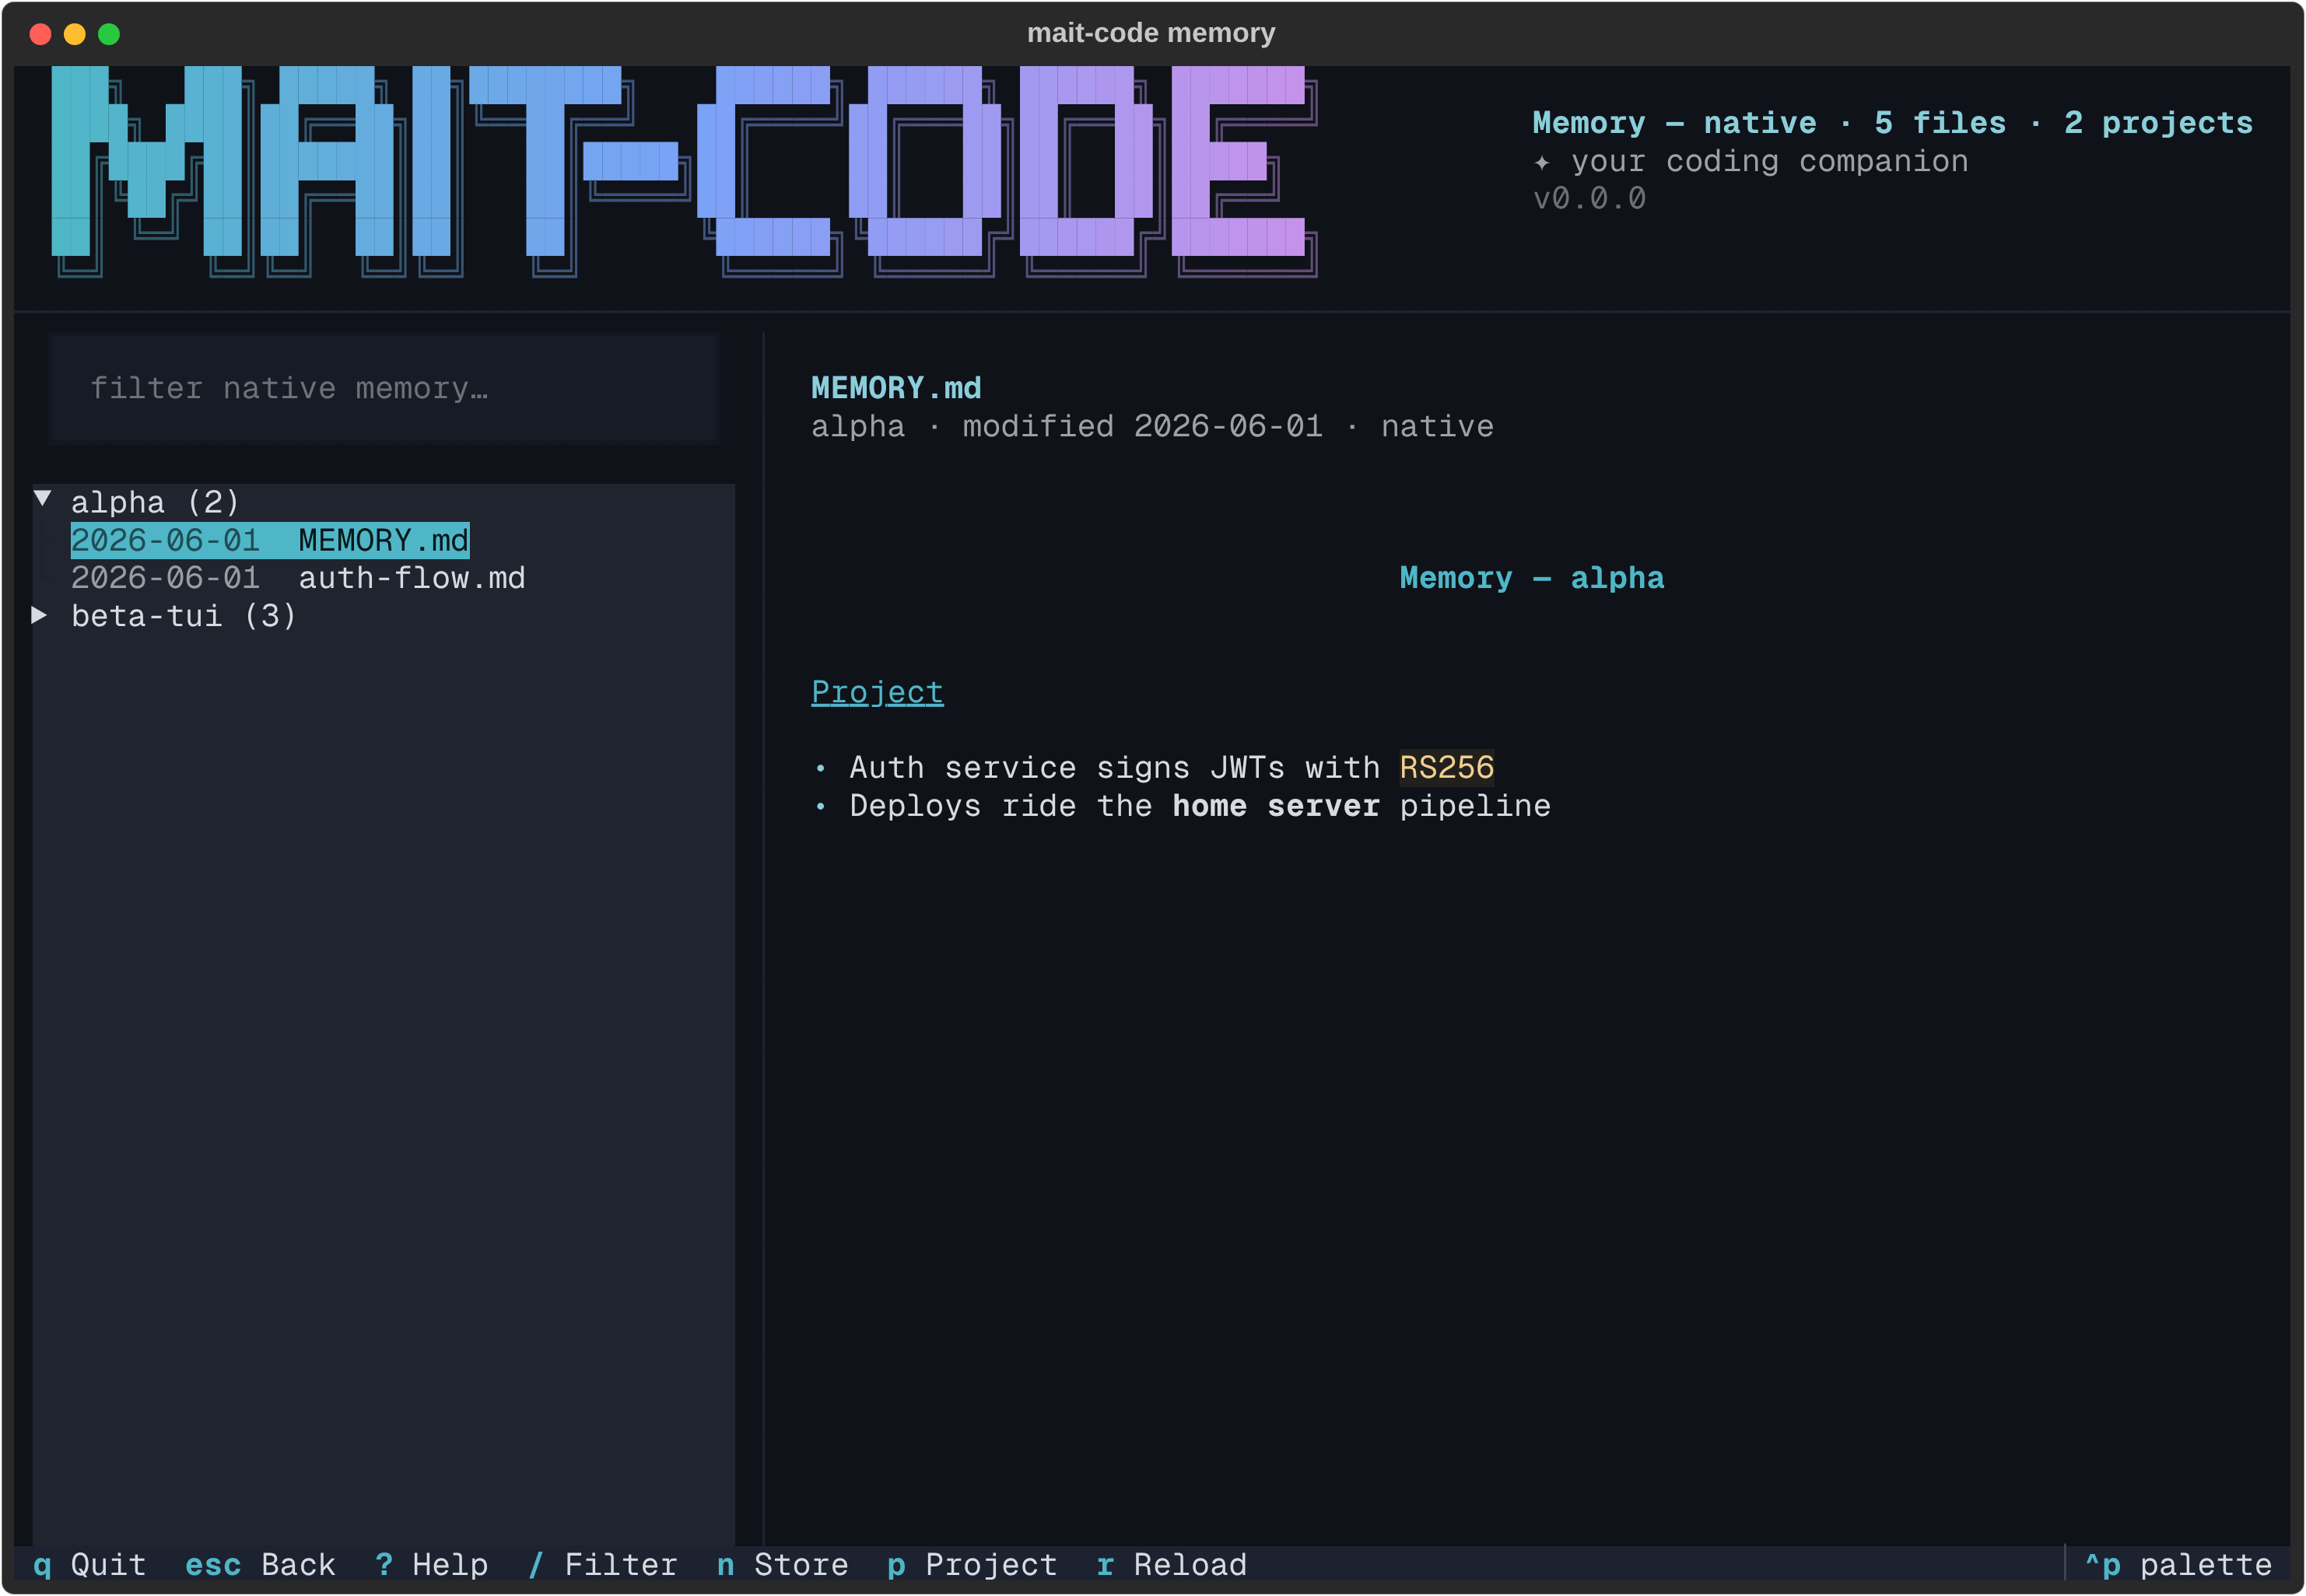The width and height of the screenshot is (2306, 1596).
Task: Open auth-flow.md in the file tree
Action: (297, 578)
